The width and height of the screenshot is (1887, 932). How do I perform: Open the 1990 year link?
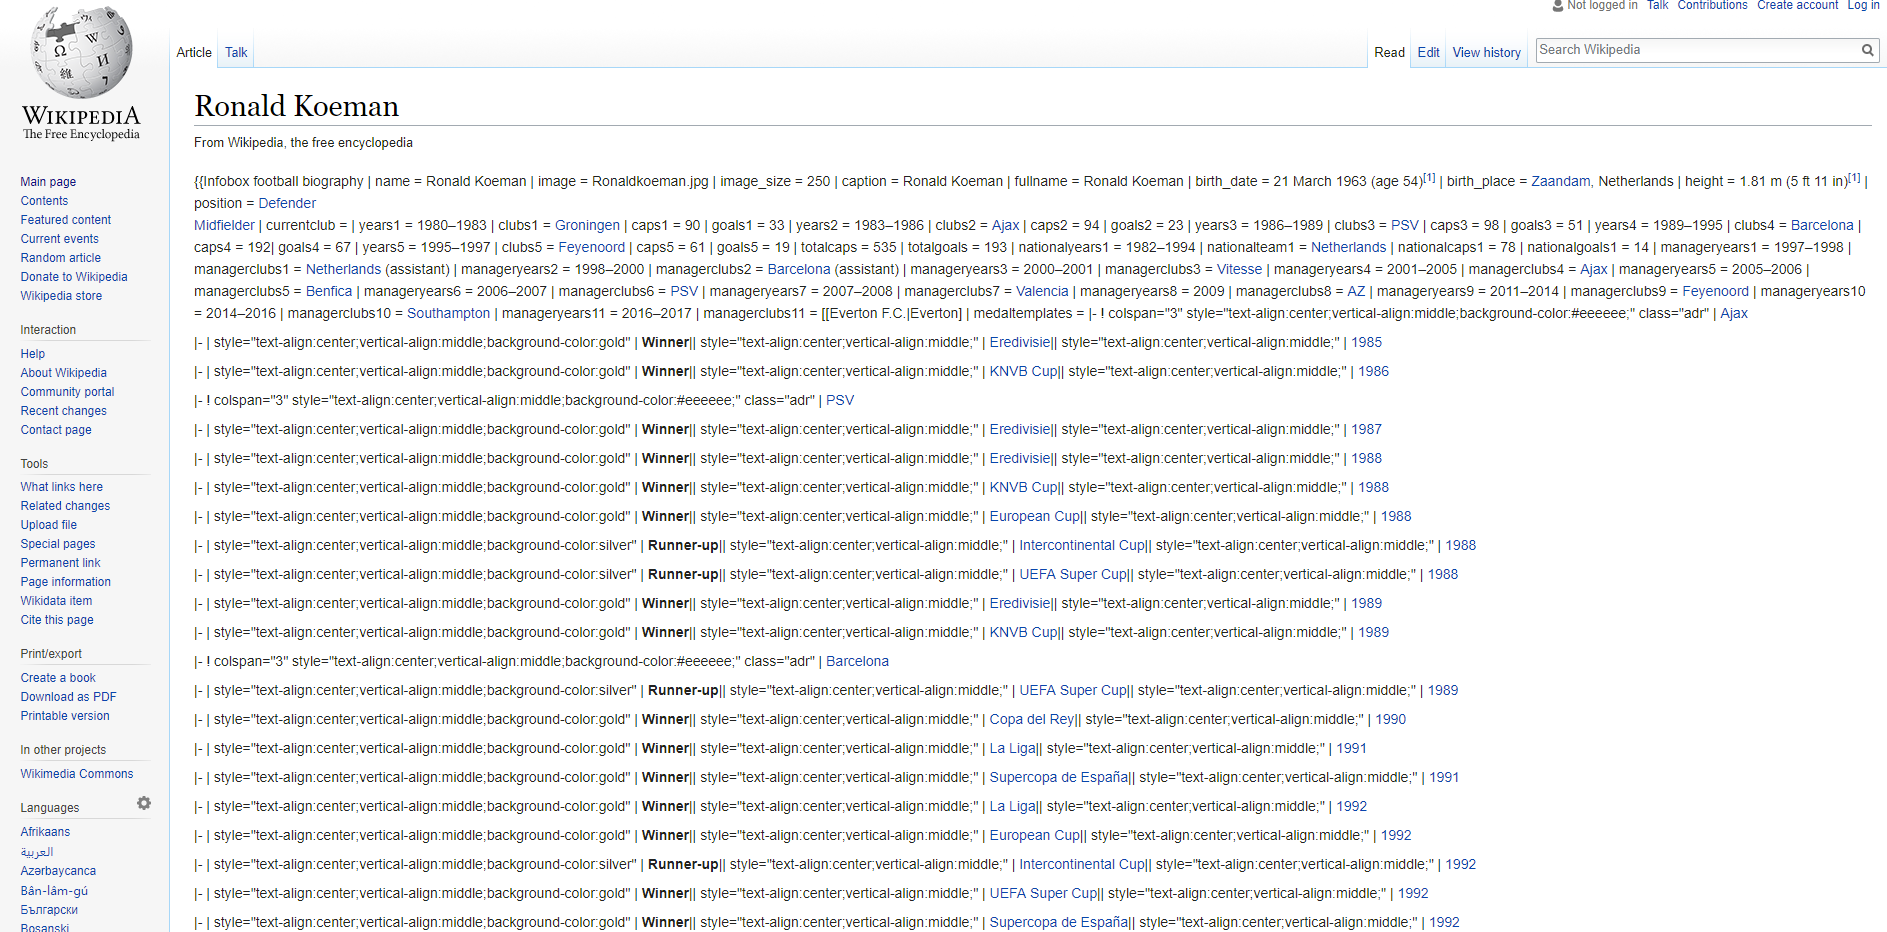(1390, 719)
